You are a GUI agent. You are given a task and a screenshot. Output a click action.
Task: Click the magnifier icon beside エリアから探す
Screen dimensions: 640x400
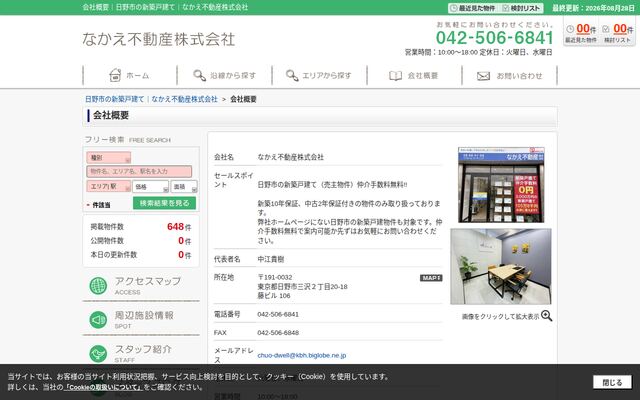tap(292, 75)
